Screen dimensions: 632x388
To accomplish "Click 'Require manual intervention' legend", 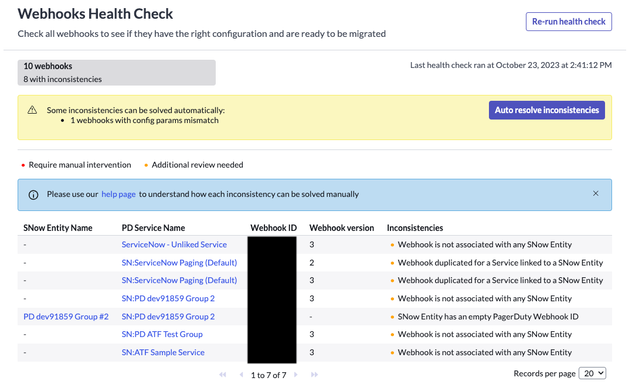I will (80, 165).
